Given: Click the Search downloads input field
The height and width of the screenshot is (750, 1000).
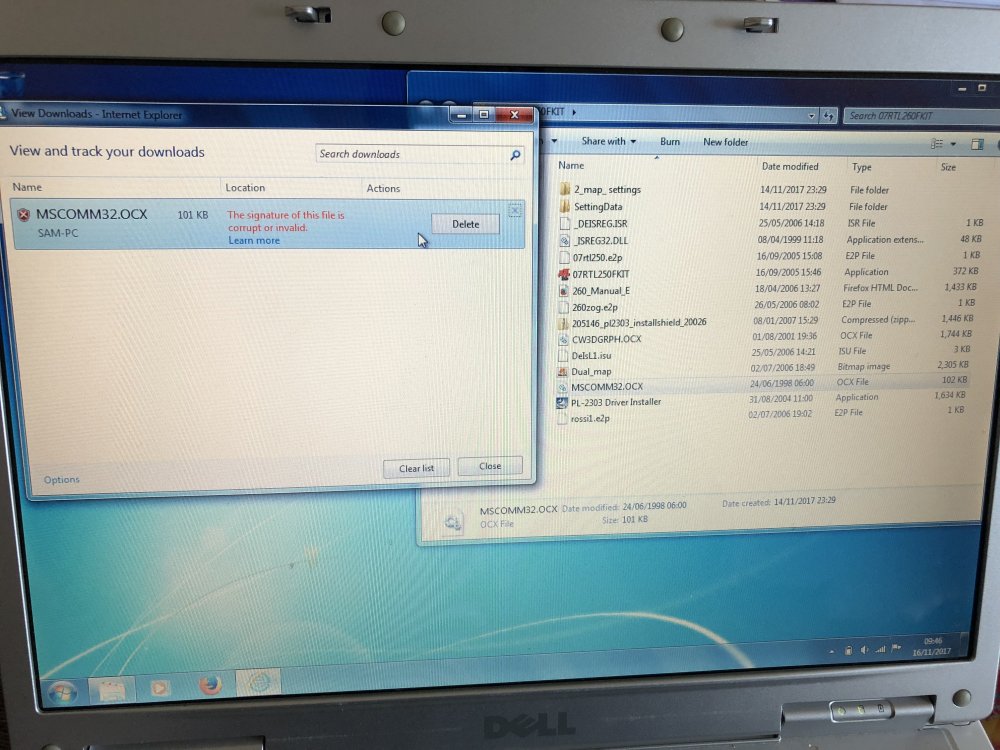Looking at the screenshot, I should [410, 155].
